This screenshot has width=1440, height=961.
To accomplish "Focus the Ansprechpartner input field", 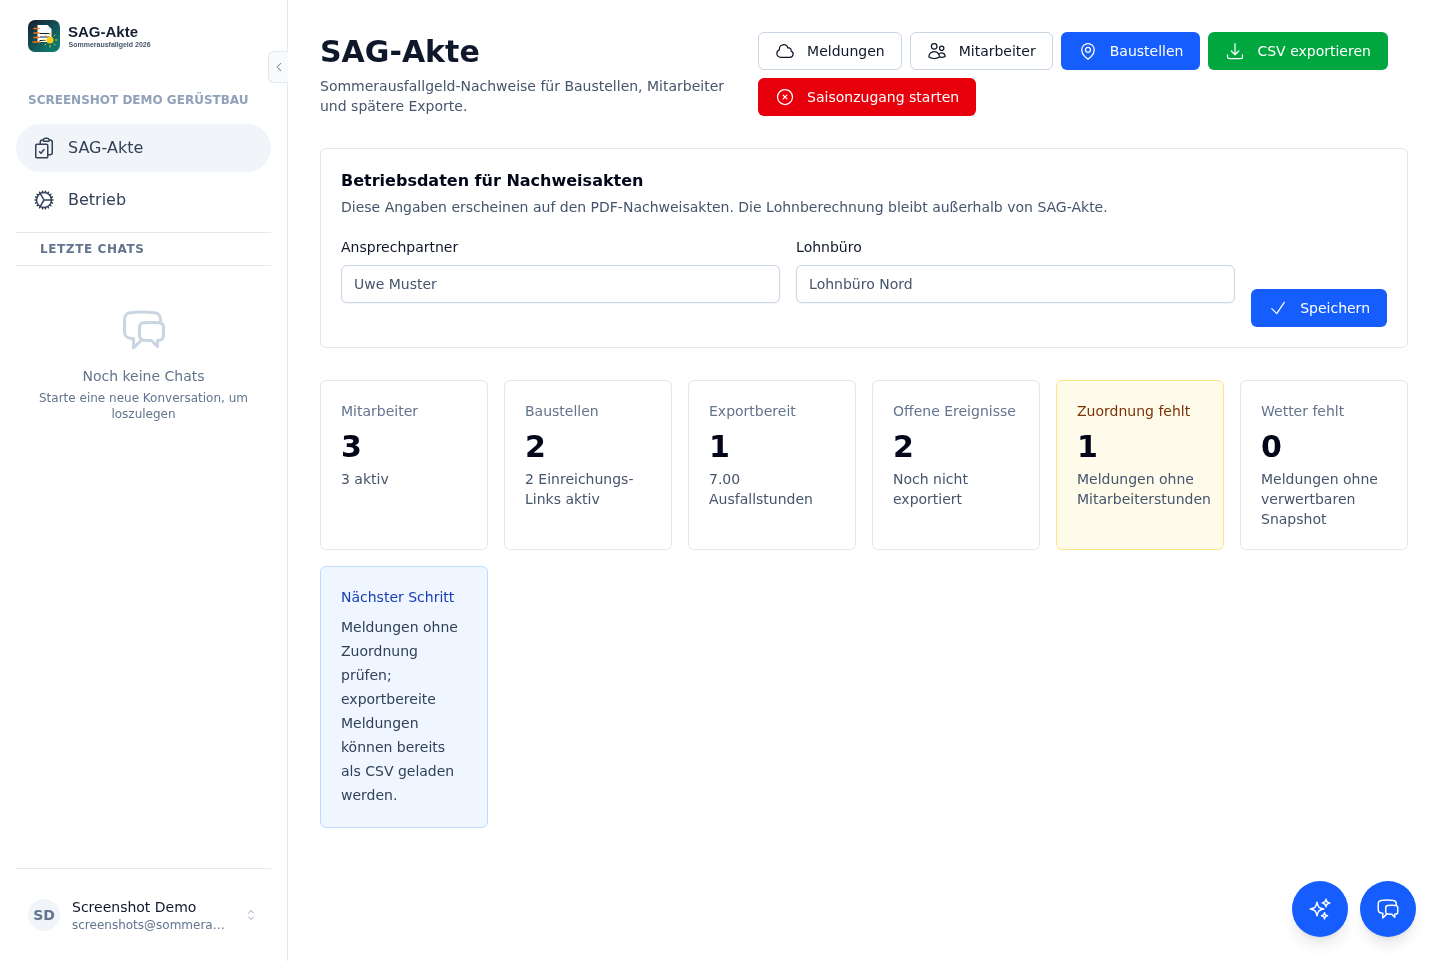I will [560, 284].
